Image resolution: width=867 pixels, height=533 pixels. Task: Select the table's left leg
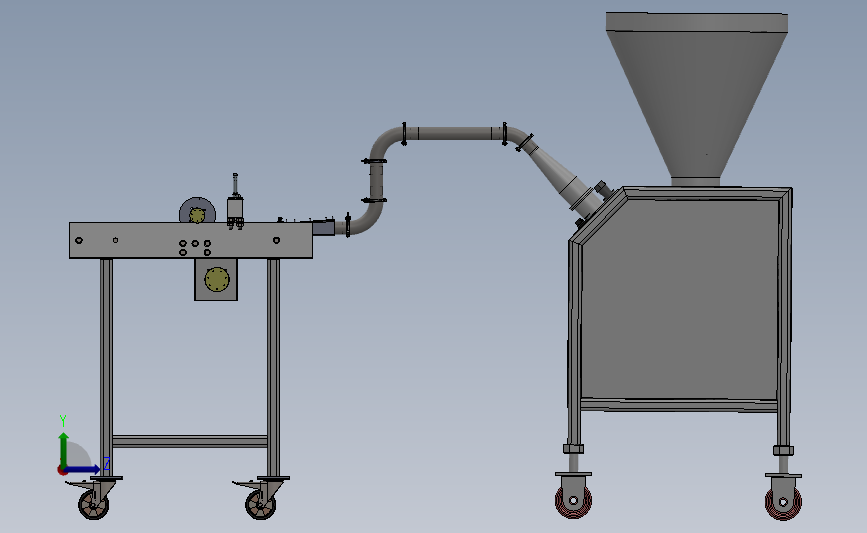coord(106,368)
